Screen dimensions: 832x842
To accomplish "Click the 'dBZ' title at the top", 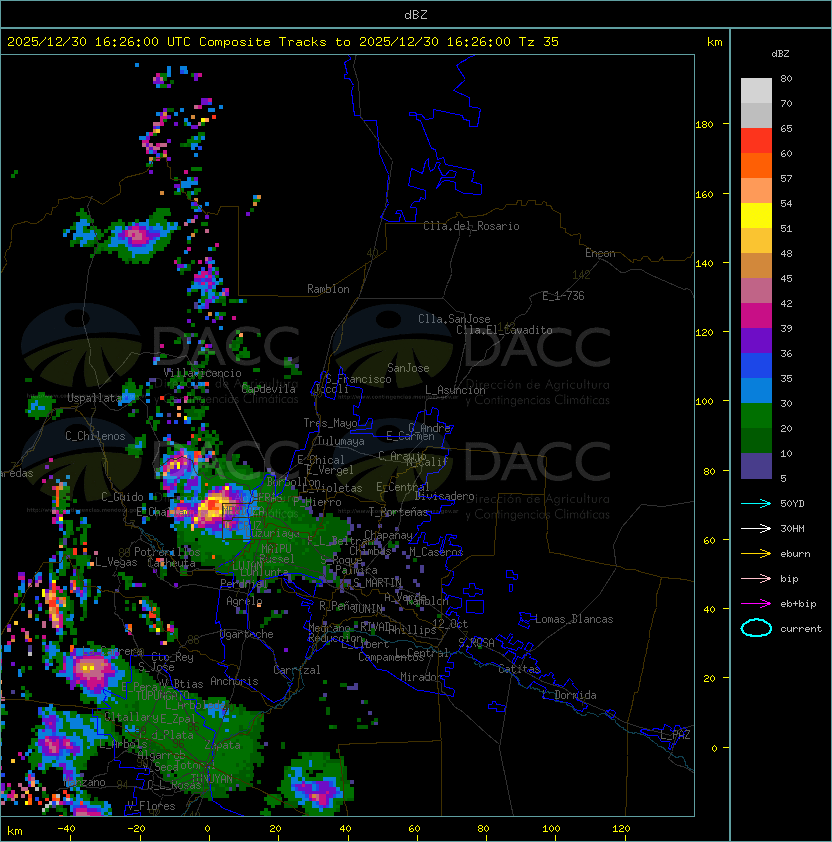I will [x=416, y=14].
